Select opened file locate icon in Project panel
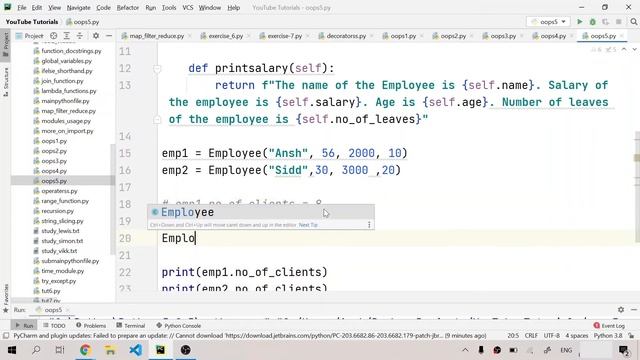Image resolution: width=640 pixels, height=360 pixels. point(53,36)
